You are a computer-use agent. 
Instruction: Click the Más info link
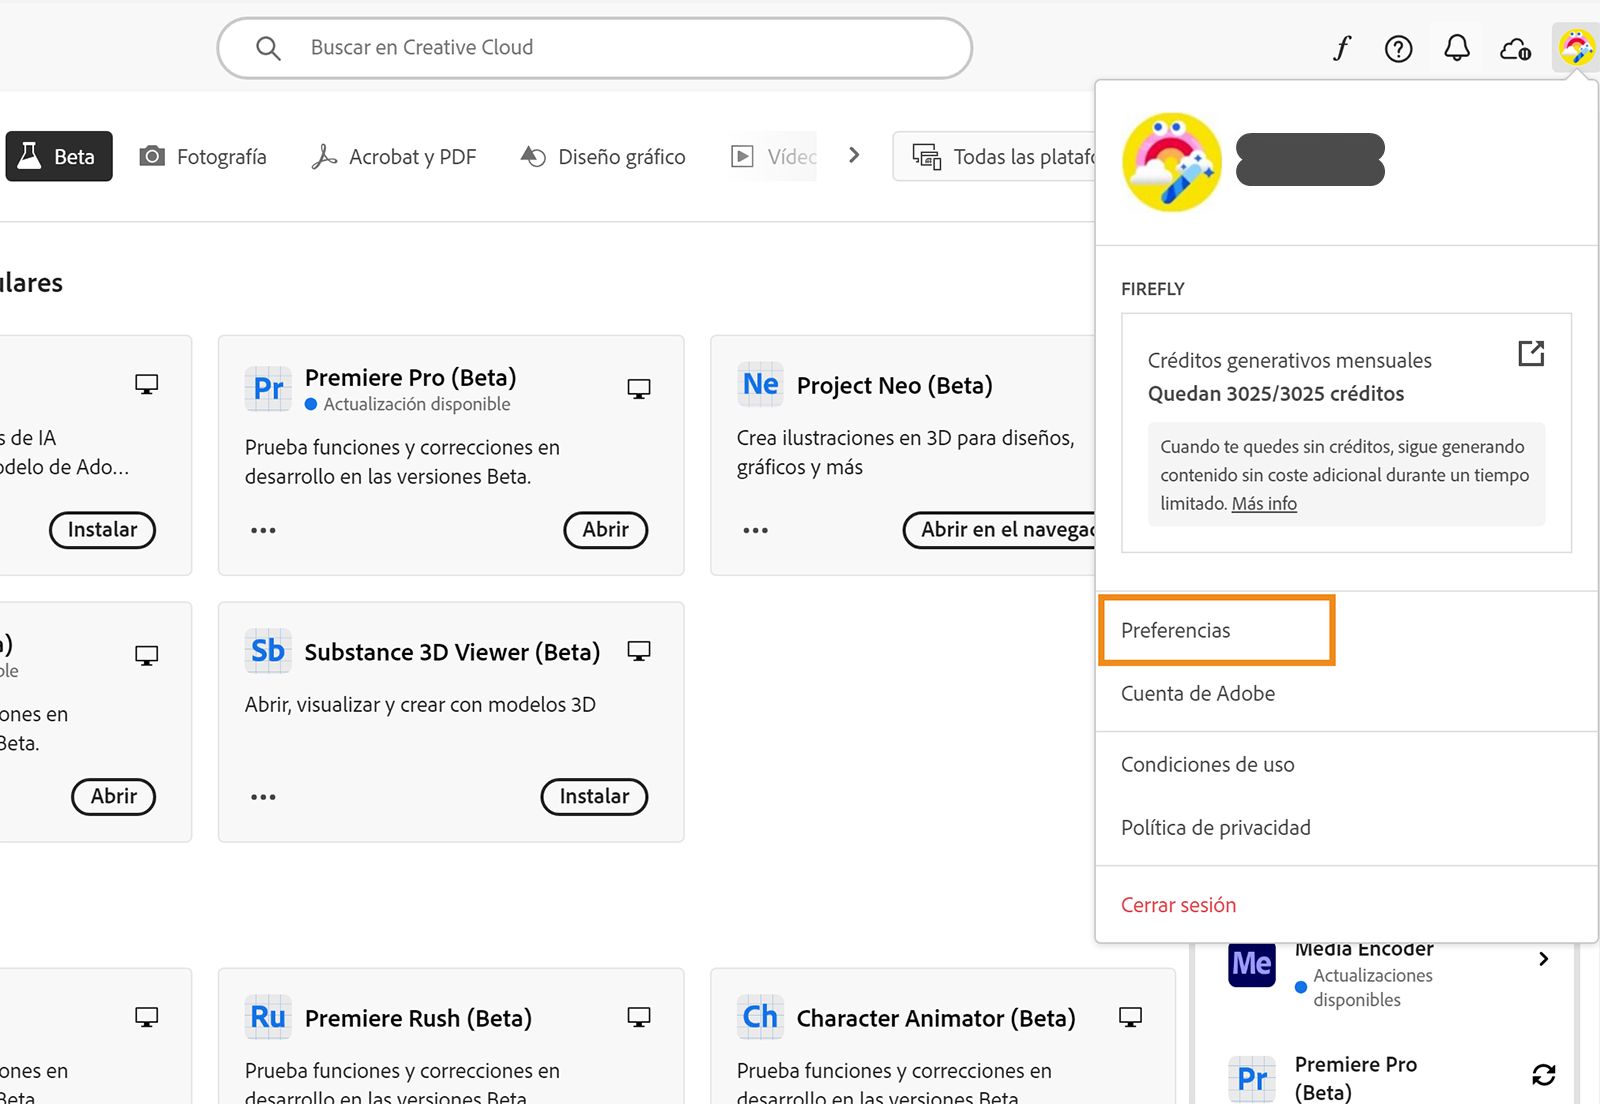1264,503
